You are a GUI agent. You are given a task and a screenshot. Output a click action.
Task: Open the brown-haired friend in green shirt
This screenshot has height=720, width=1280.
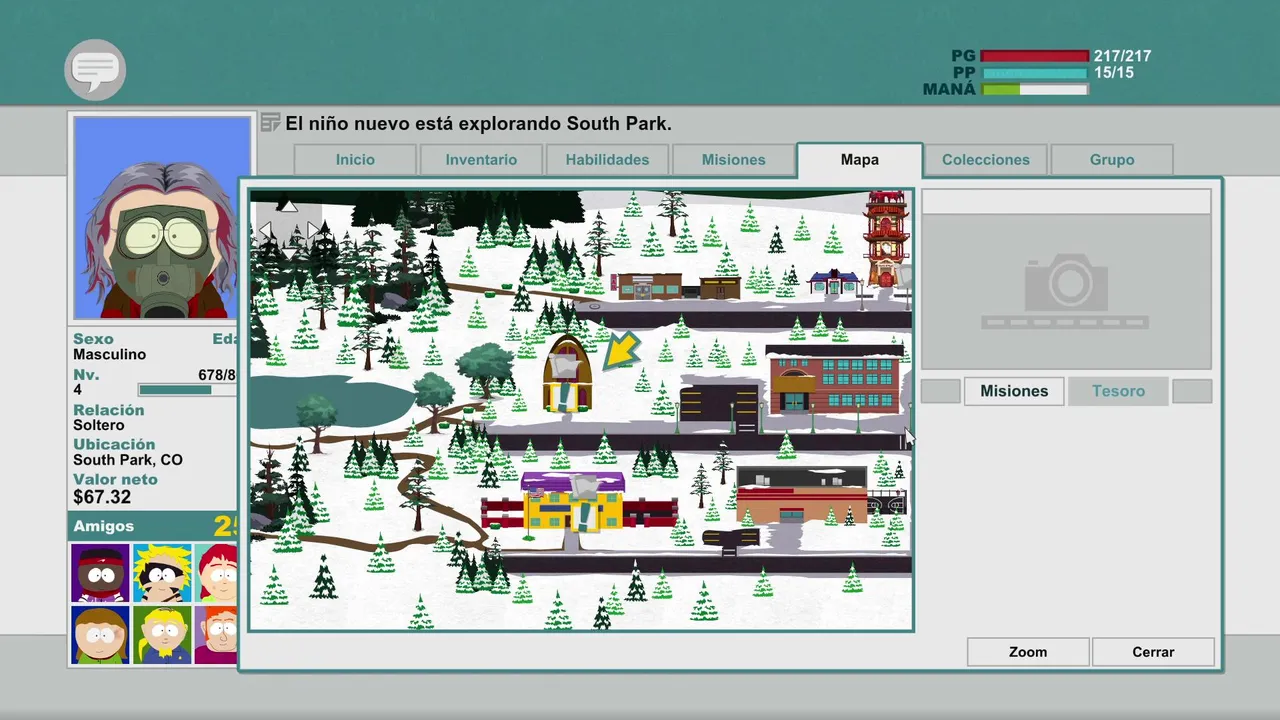coord(100,635)
